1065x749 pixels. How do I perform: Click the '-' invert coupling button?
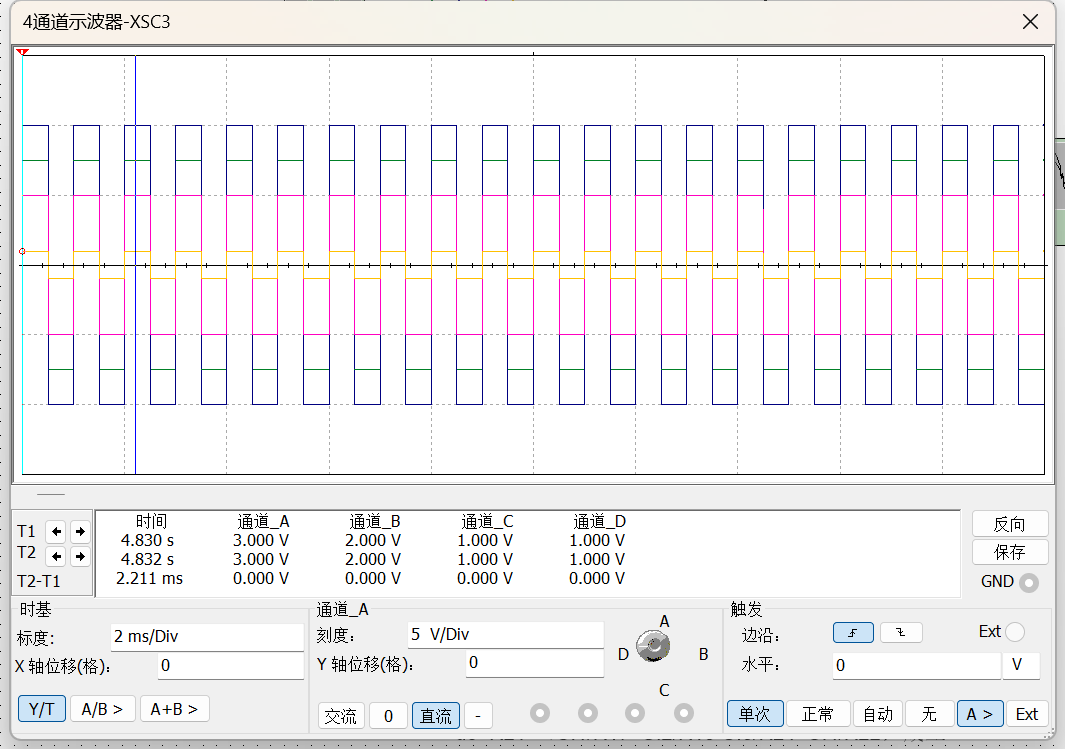[478, 716]
